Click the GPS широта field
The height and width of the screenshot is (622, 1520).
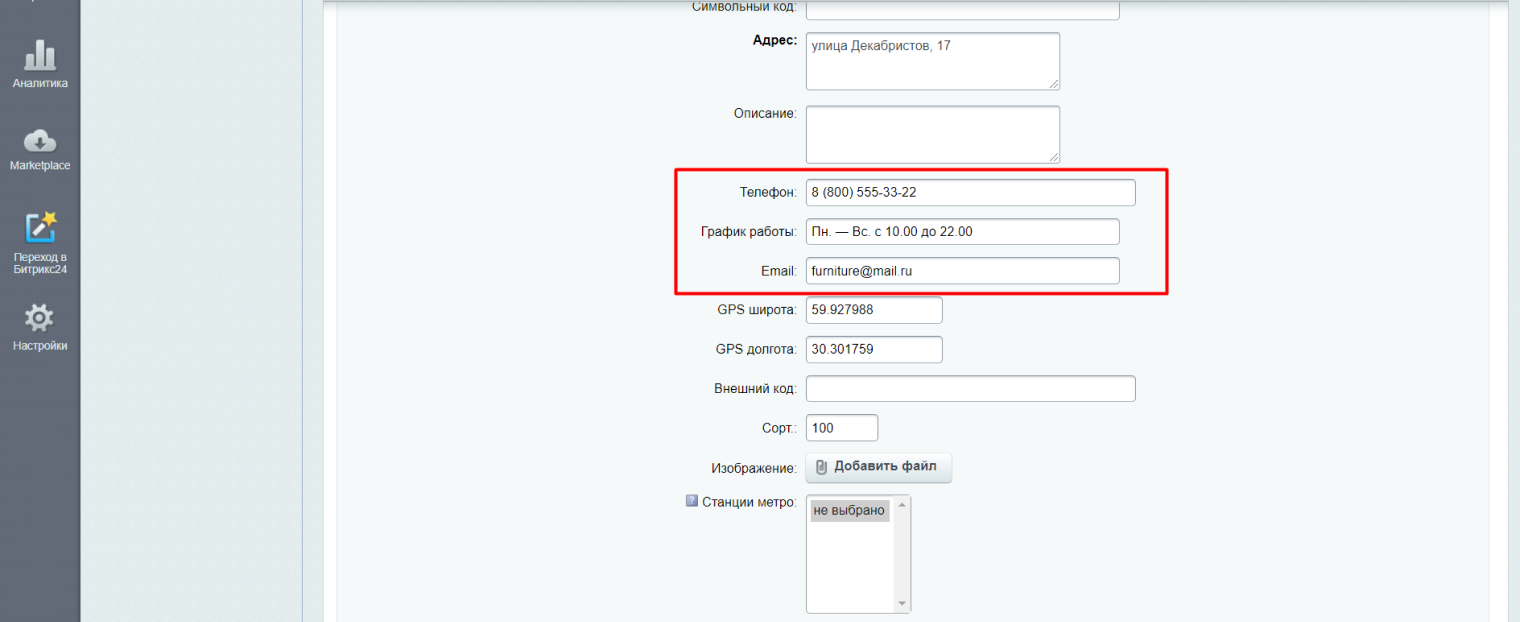[873, 310]
